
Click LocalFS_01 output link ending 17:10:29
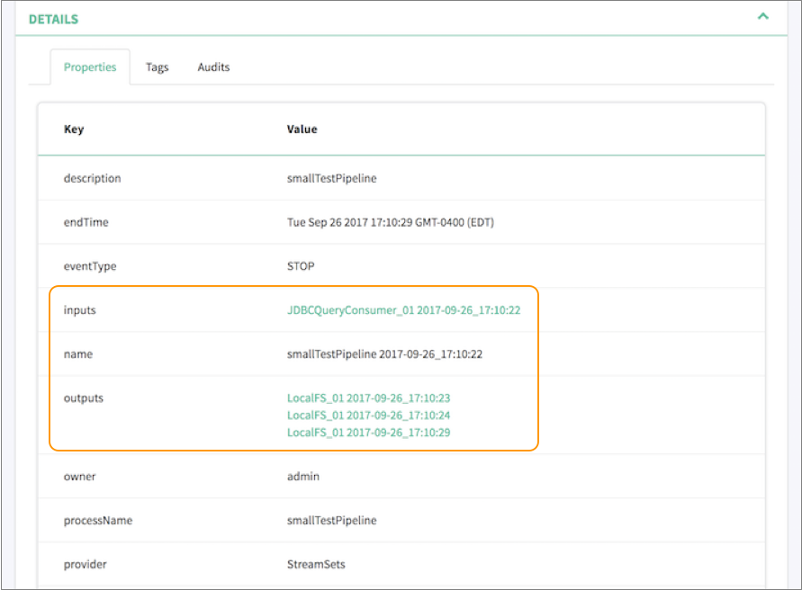coord(368,432)
